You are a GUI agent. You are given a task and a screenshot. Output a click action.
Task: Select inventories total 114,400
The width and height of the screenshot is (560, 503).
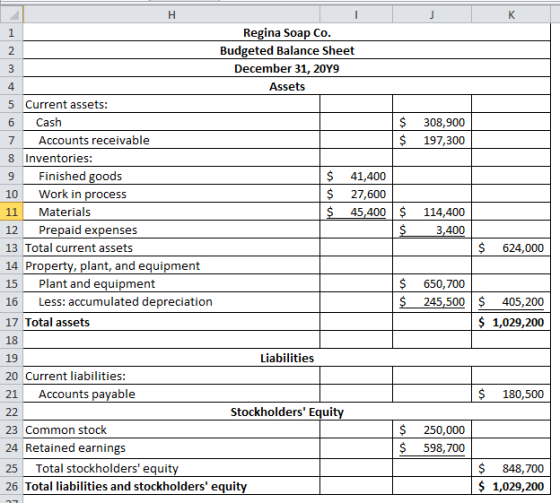pyautogui.click(x=432, y=212)
